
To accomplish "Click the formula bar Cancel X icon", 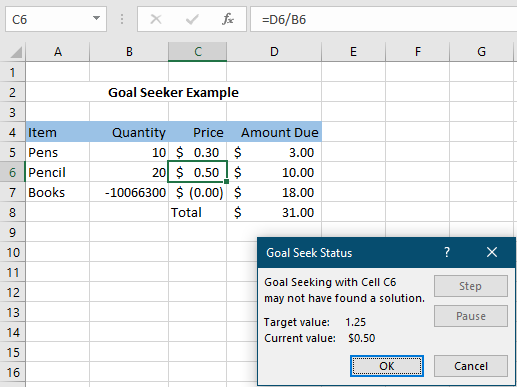I will point(156,19).
